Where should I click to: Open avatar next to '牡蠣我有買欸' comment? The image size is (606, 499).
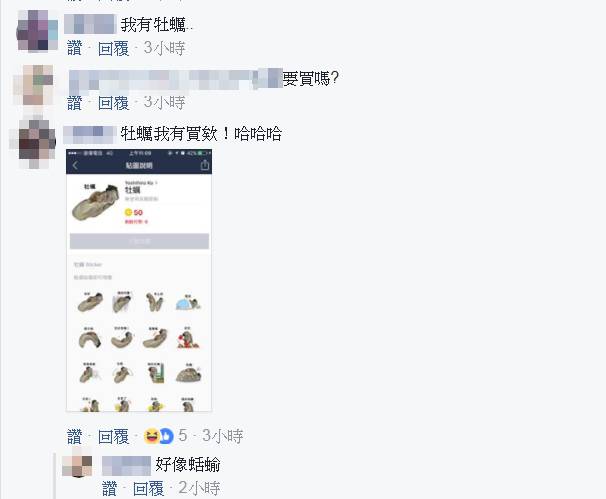tap(34, 143)
